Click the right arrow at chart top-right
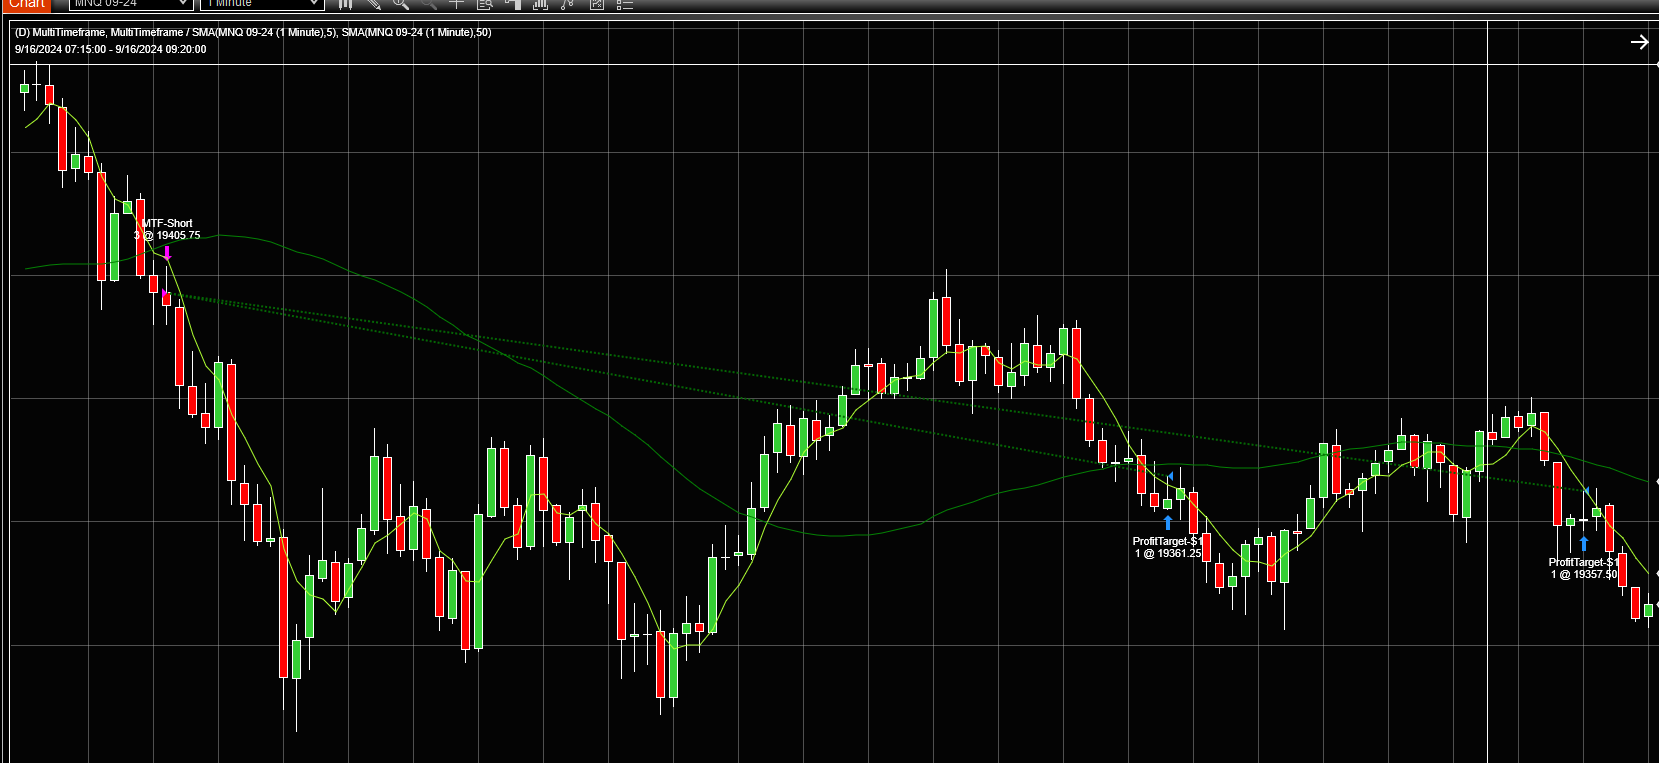 pos(1639,42)
